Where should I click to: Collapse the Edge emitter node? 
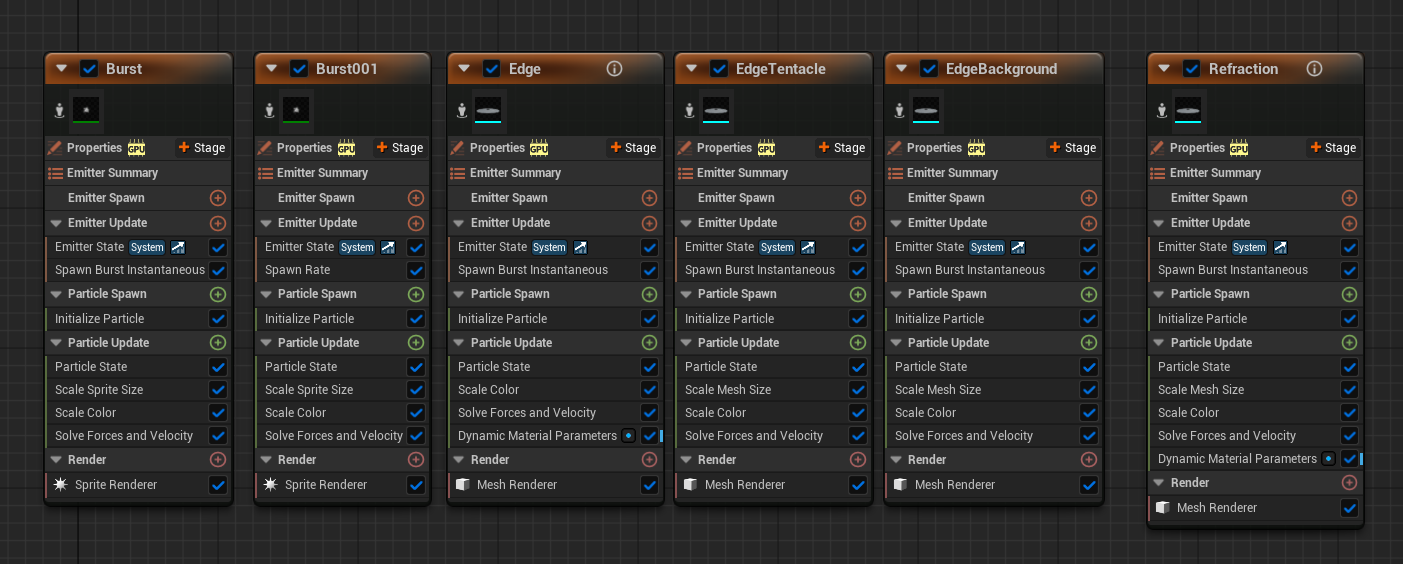pyautogui.click(x=464, y=69)
